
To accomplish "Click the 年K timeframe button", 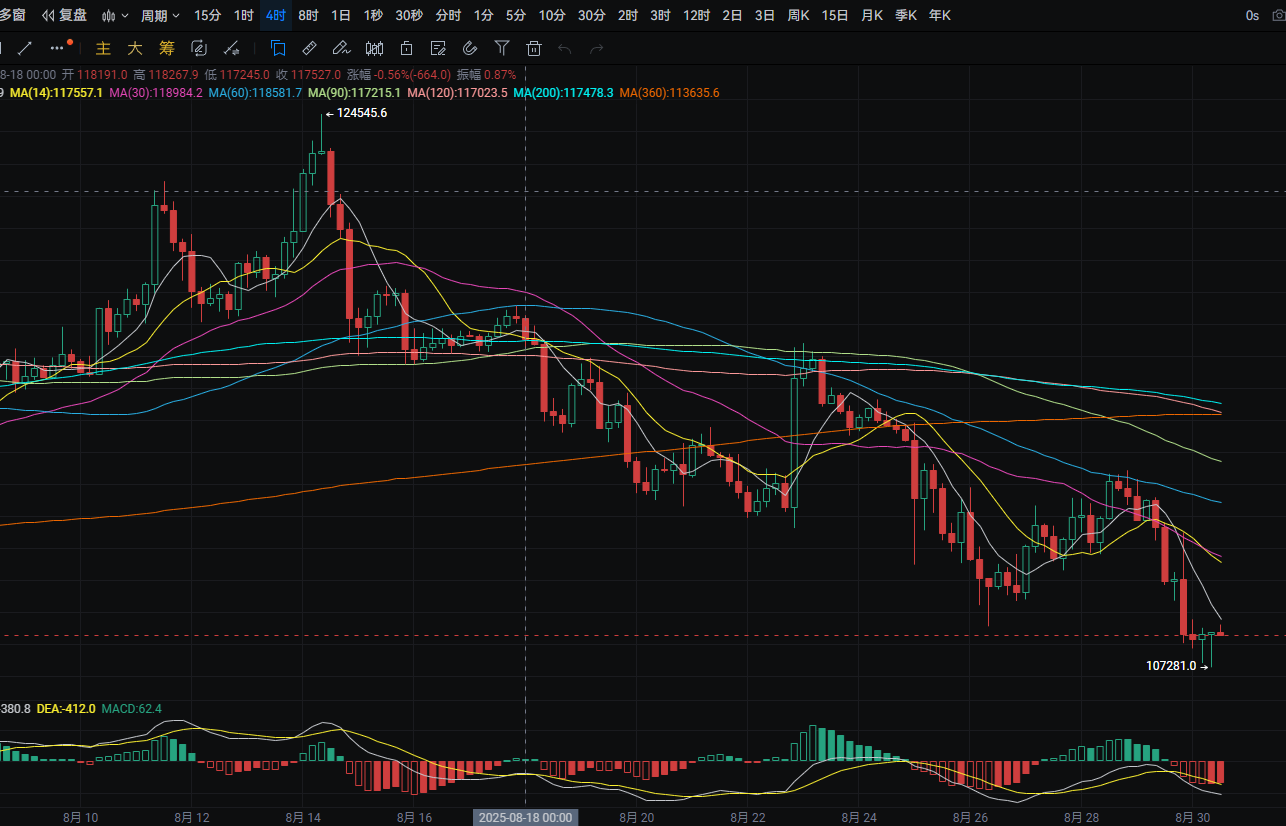I will coord(940,15).
